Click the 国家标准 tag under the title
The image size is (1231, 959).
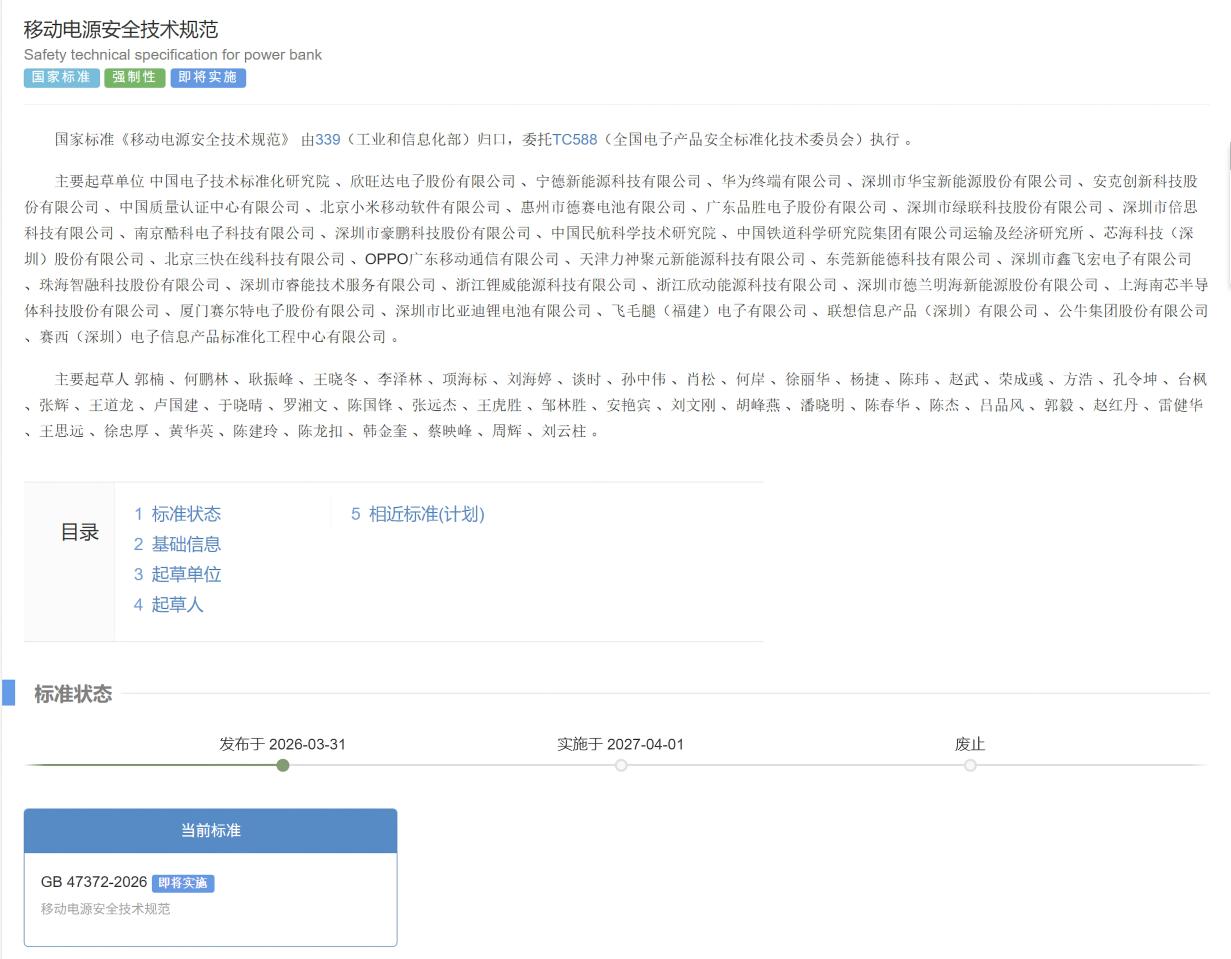coord(61,78)
